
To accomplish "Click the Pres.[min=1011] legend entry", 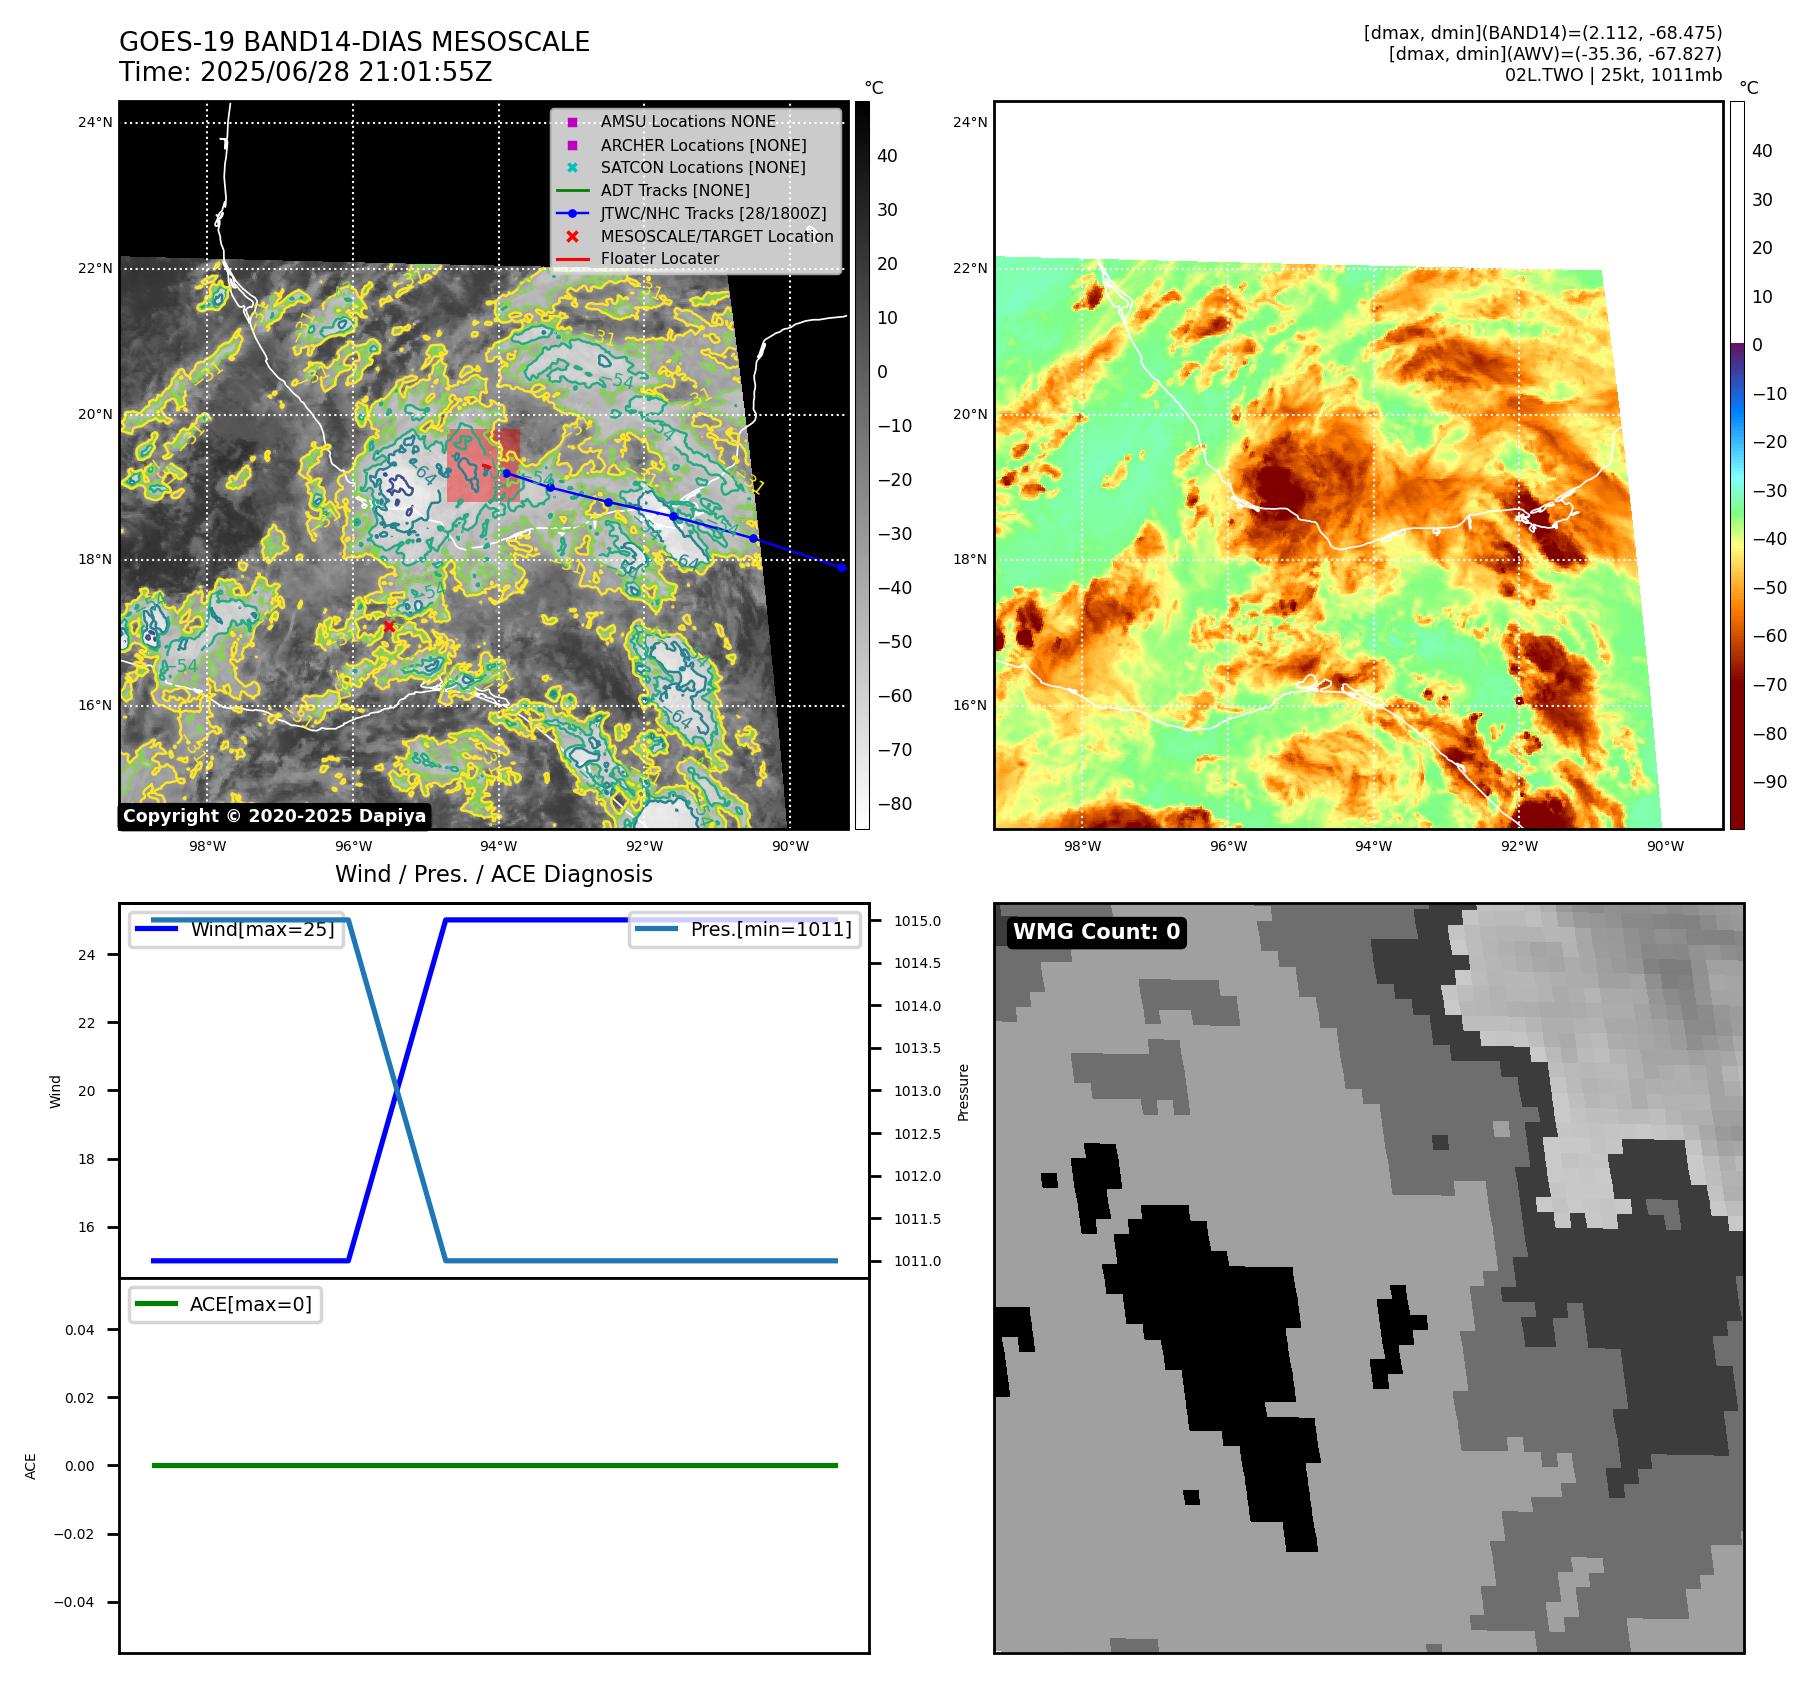I will click(x=744, y=929).
